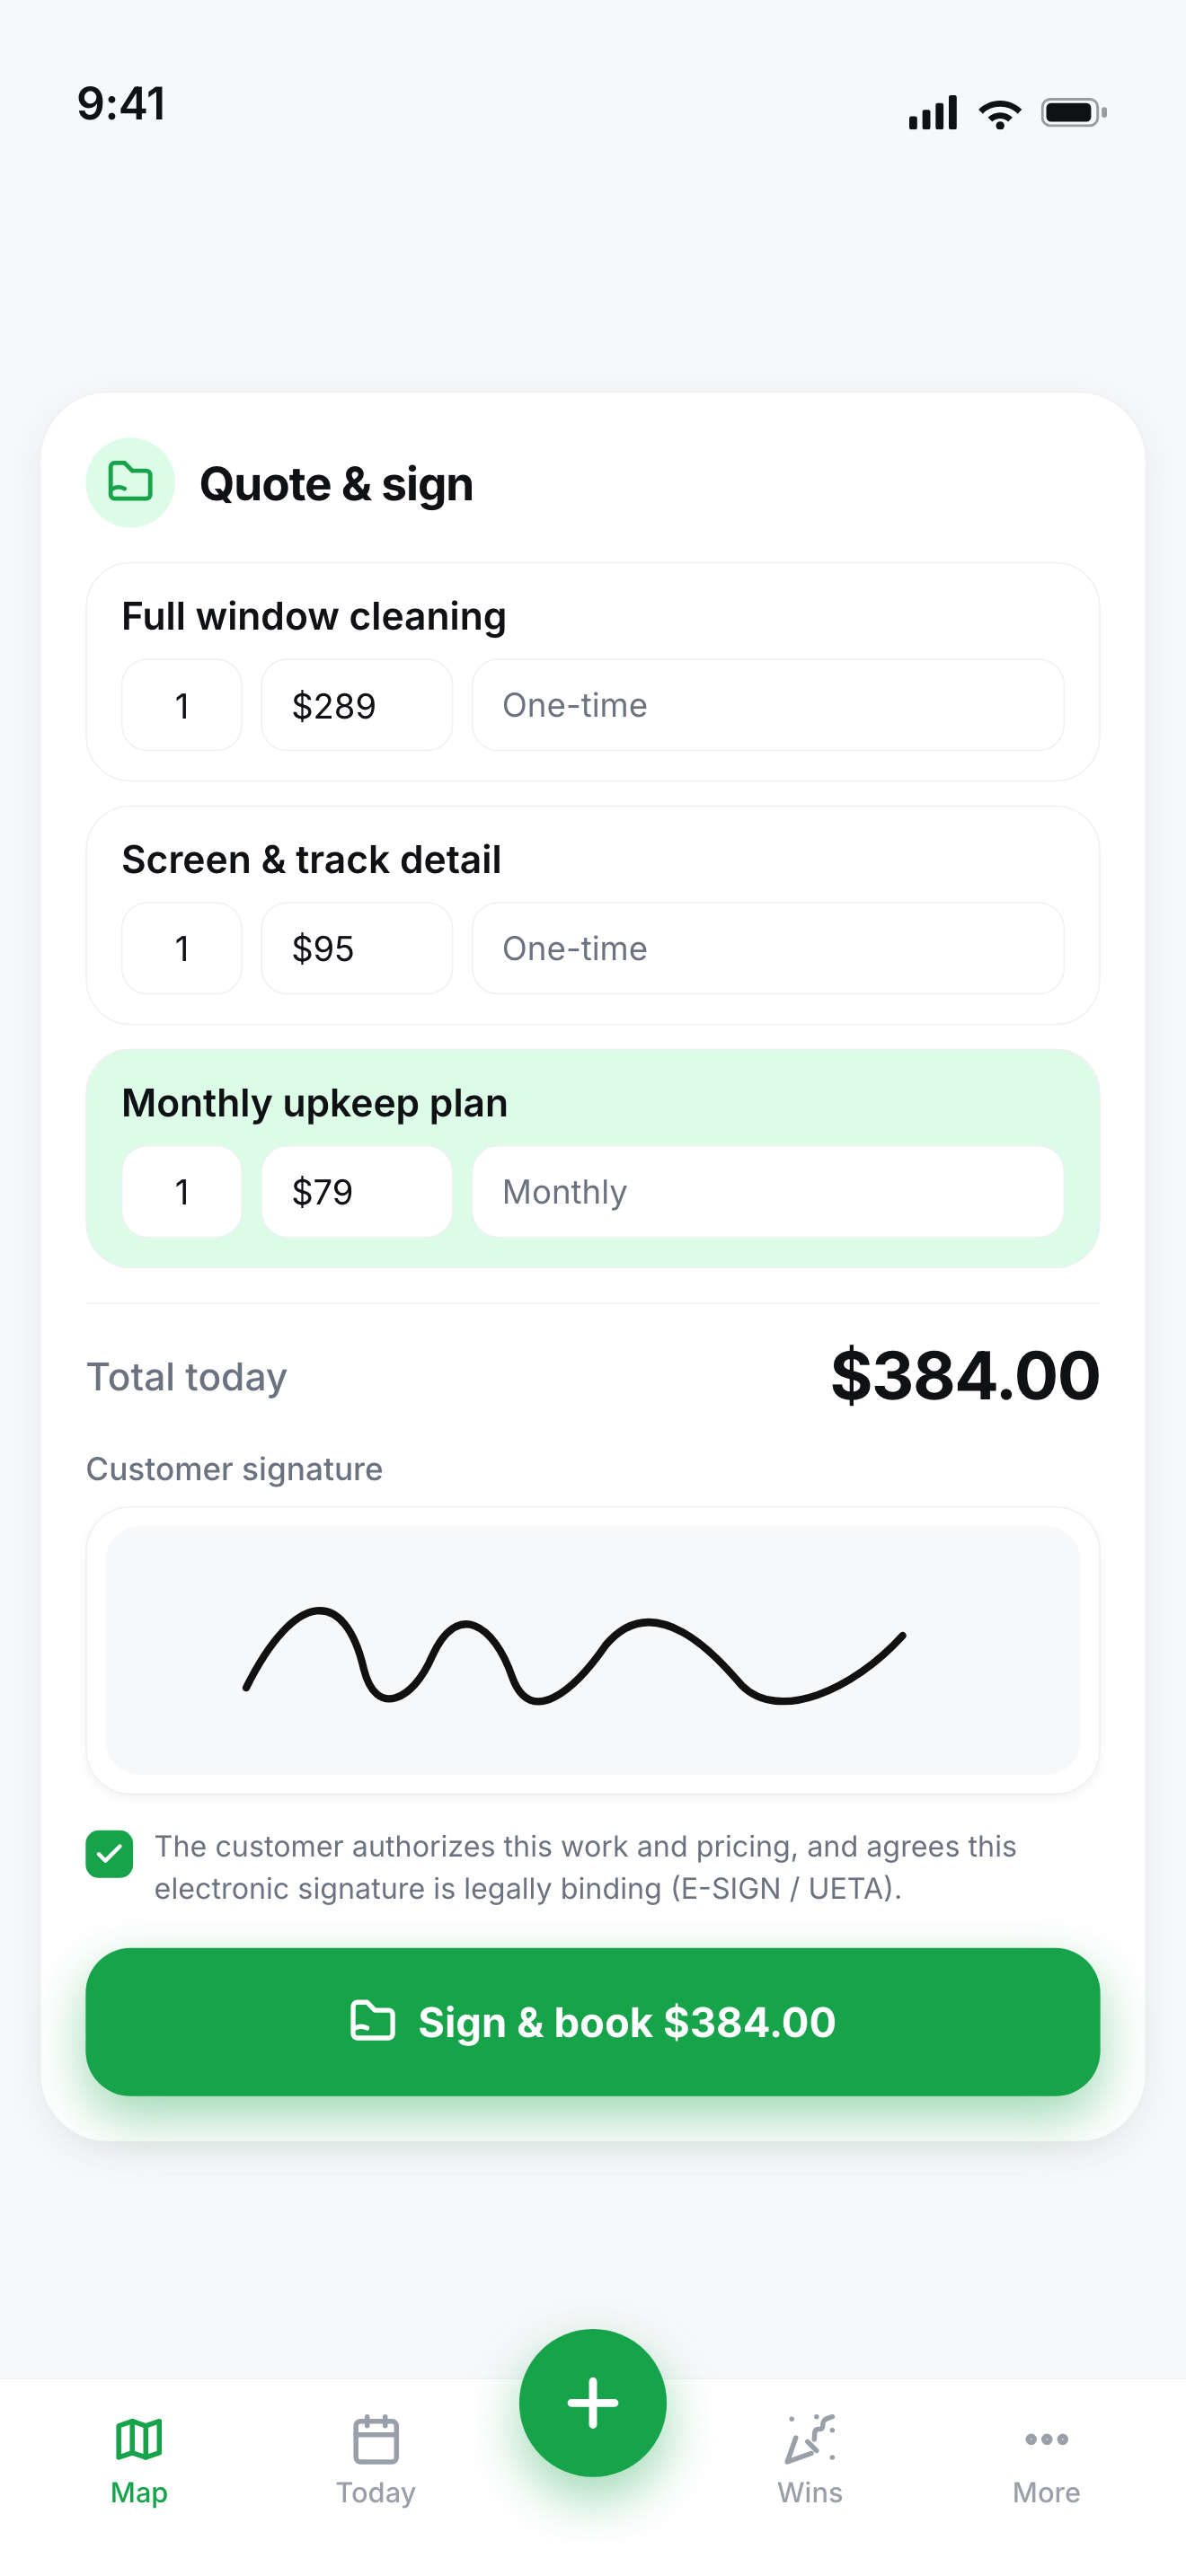Edit the $95 price field
The width and height of the screenshot is (1186, 2576).
tap(357, 948)
